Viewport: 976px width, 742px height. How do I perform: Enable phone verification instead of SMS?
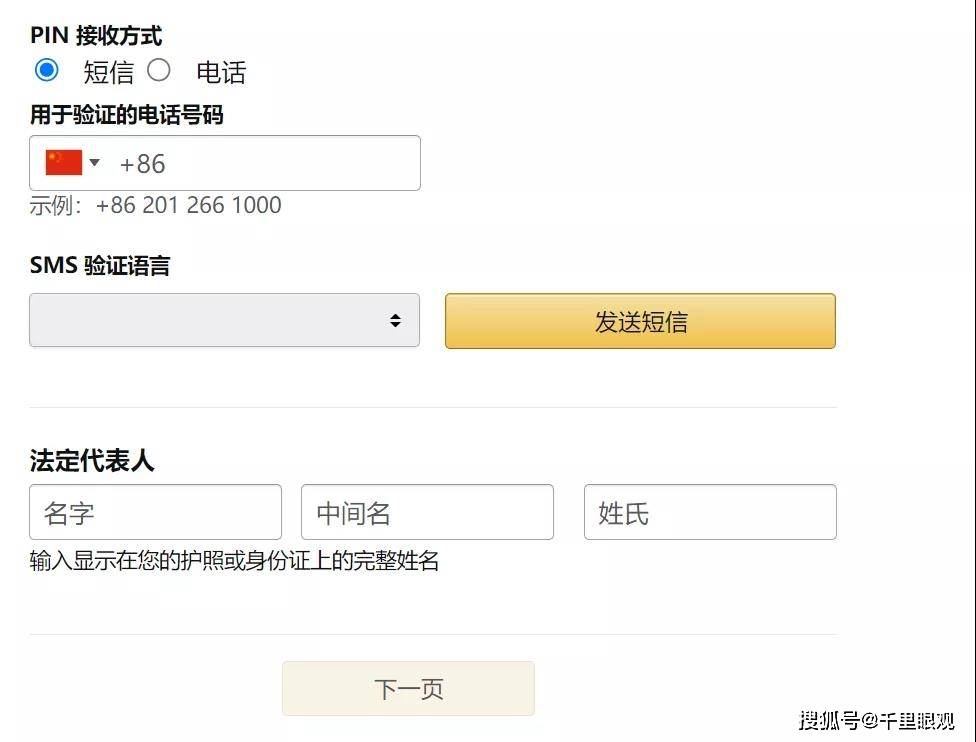(160, 71)
